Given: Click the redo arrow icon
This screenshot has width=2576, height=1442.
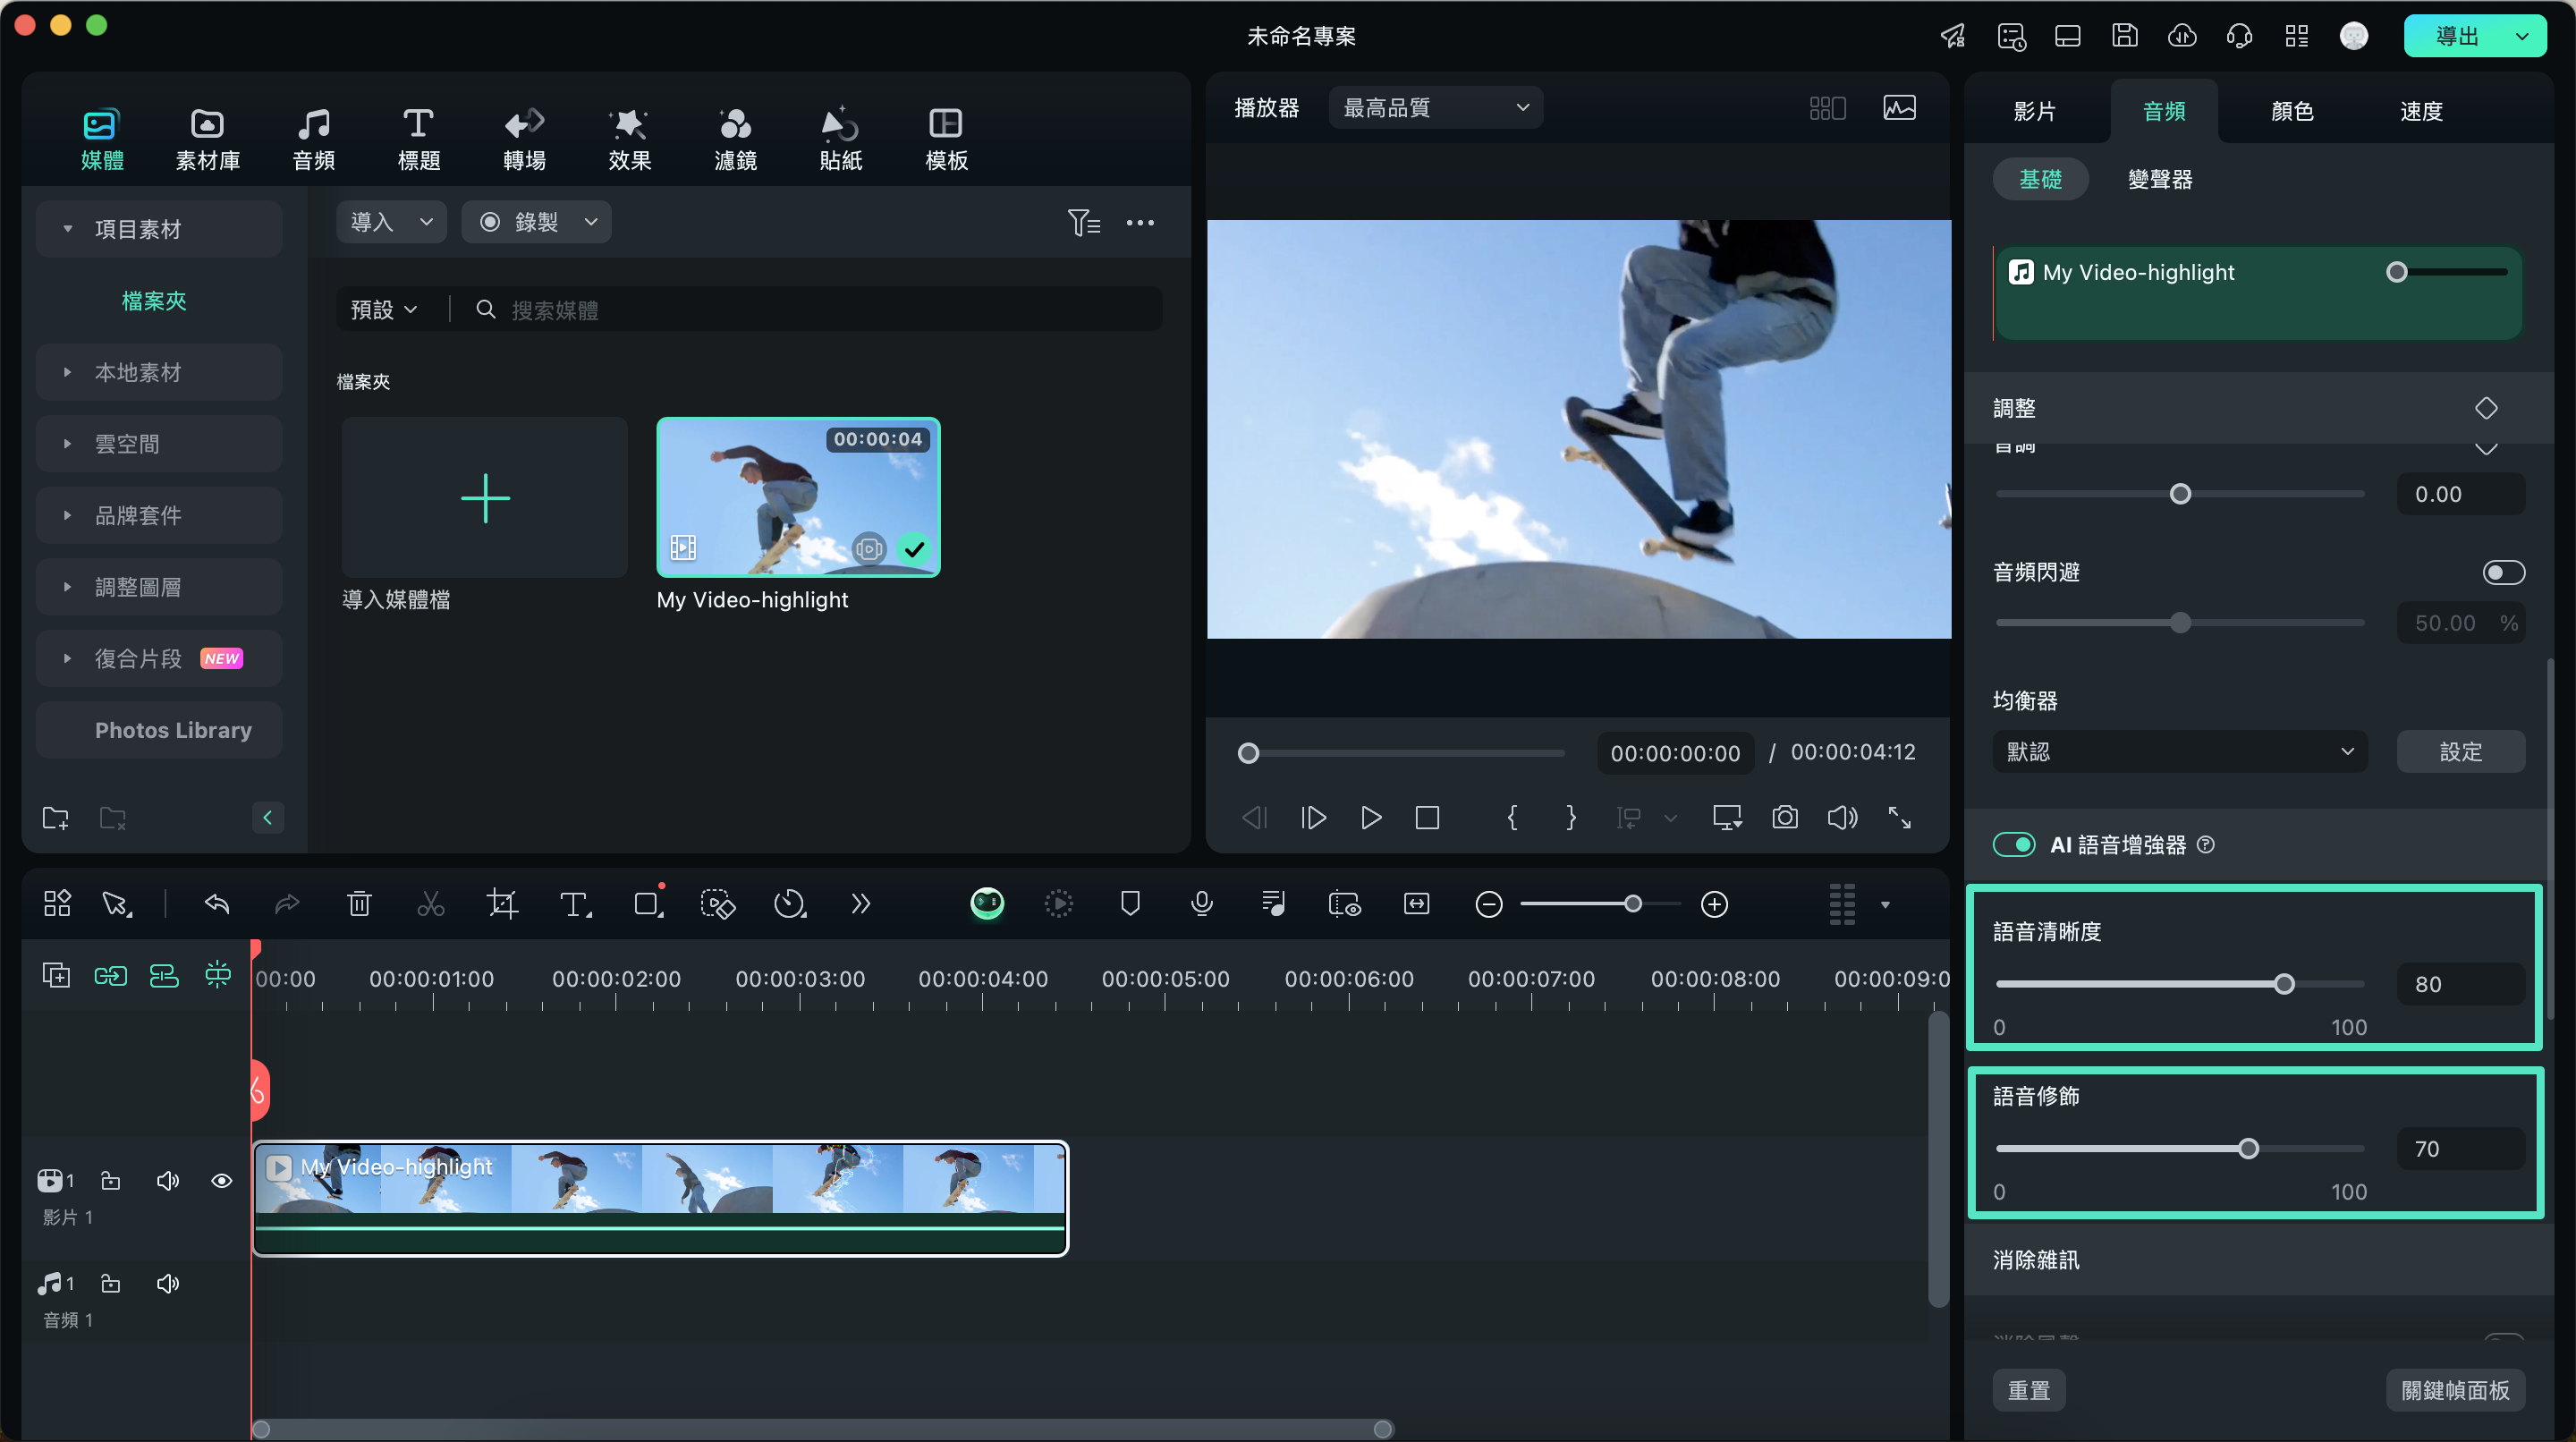Looking at the screenshot, I should pyautogui.click(x=287, y=904).
